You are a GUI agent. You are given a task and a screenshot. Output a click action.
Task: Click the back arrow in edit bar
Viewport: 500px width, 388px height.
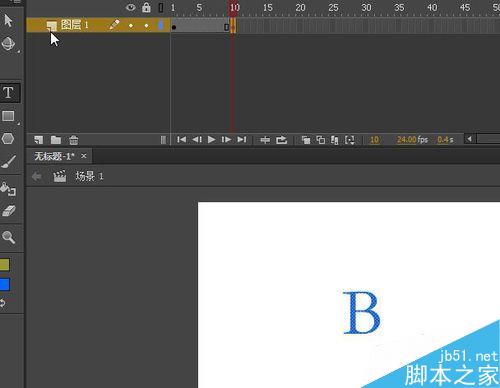(37, 176)
